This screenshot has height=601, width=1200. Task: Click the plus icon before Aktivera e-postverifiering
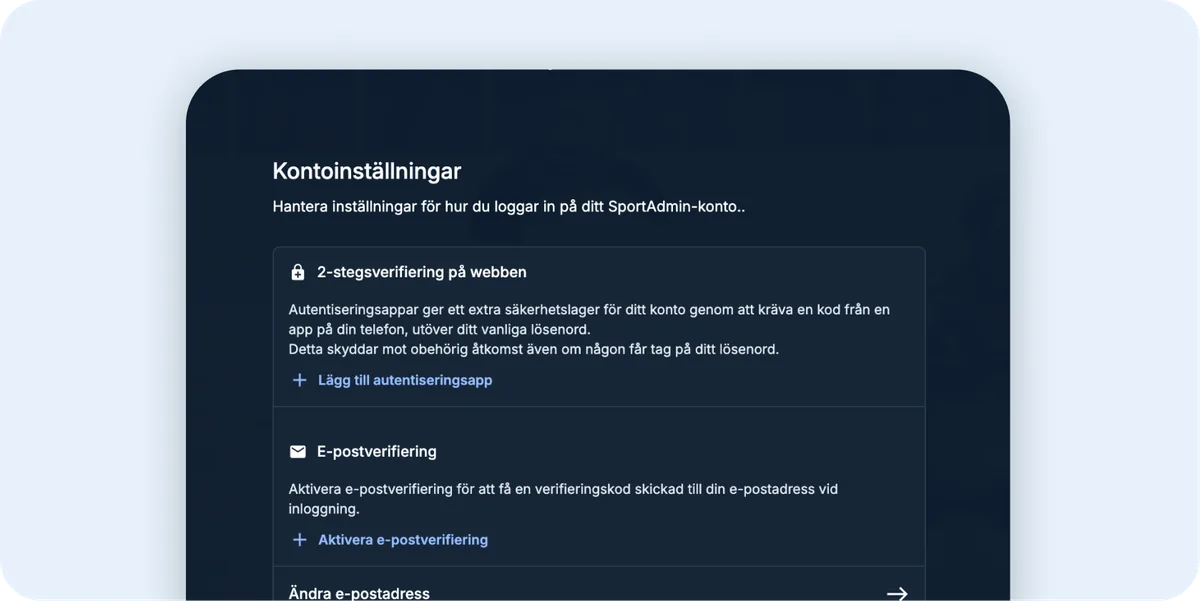click(x=299, y=540)
